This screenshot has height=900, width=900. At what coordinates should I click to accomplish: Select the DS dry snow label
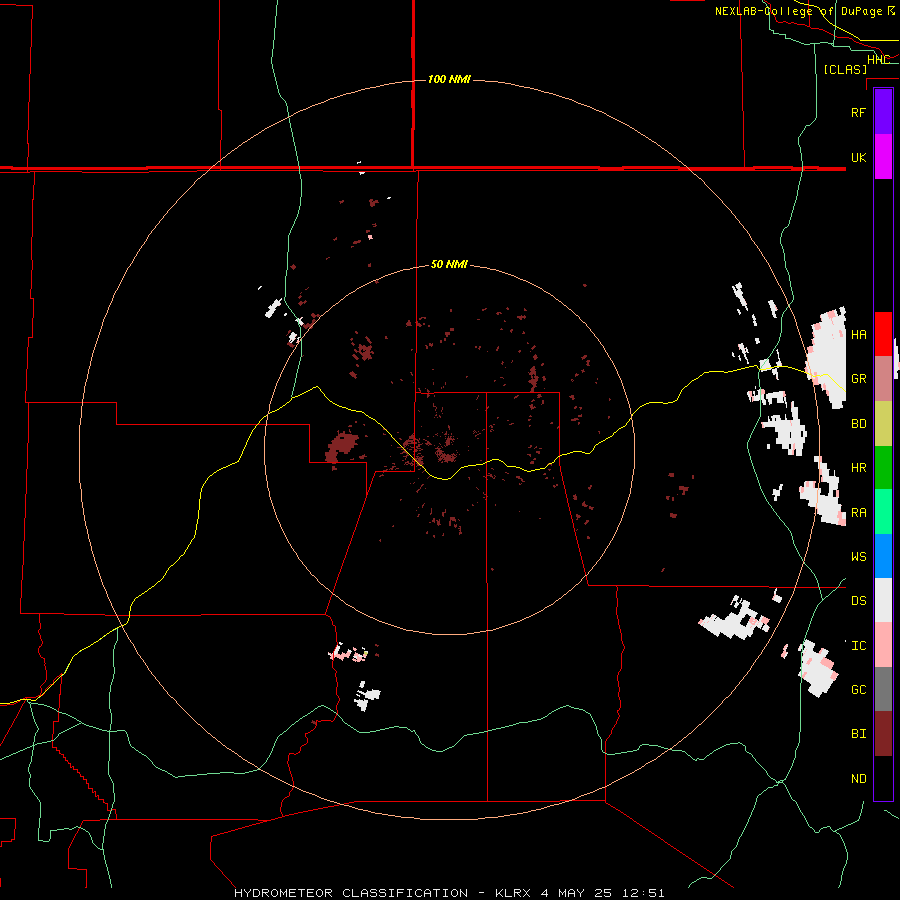pyautogui.click(x=858, y=601)
